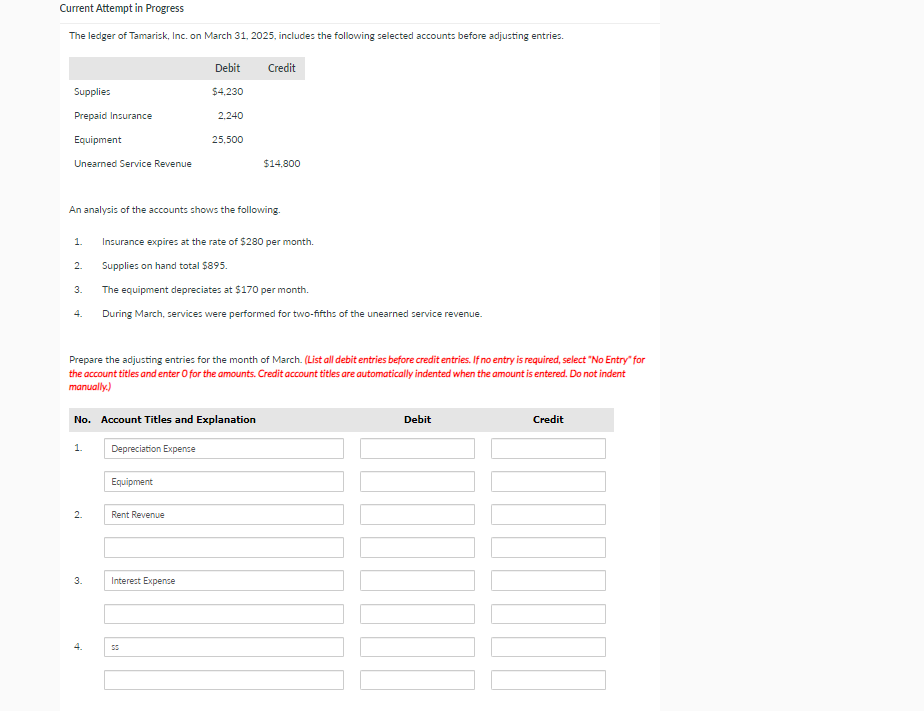Click the blank credit account field under Rent Revenue
Screen dimensions: 924x711
coord(223,547)
